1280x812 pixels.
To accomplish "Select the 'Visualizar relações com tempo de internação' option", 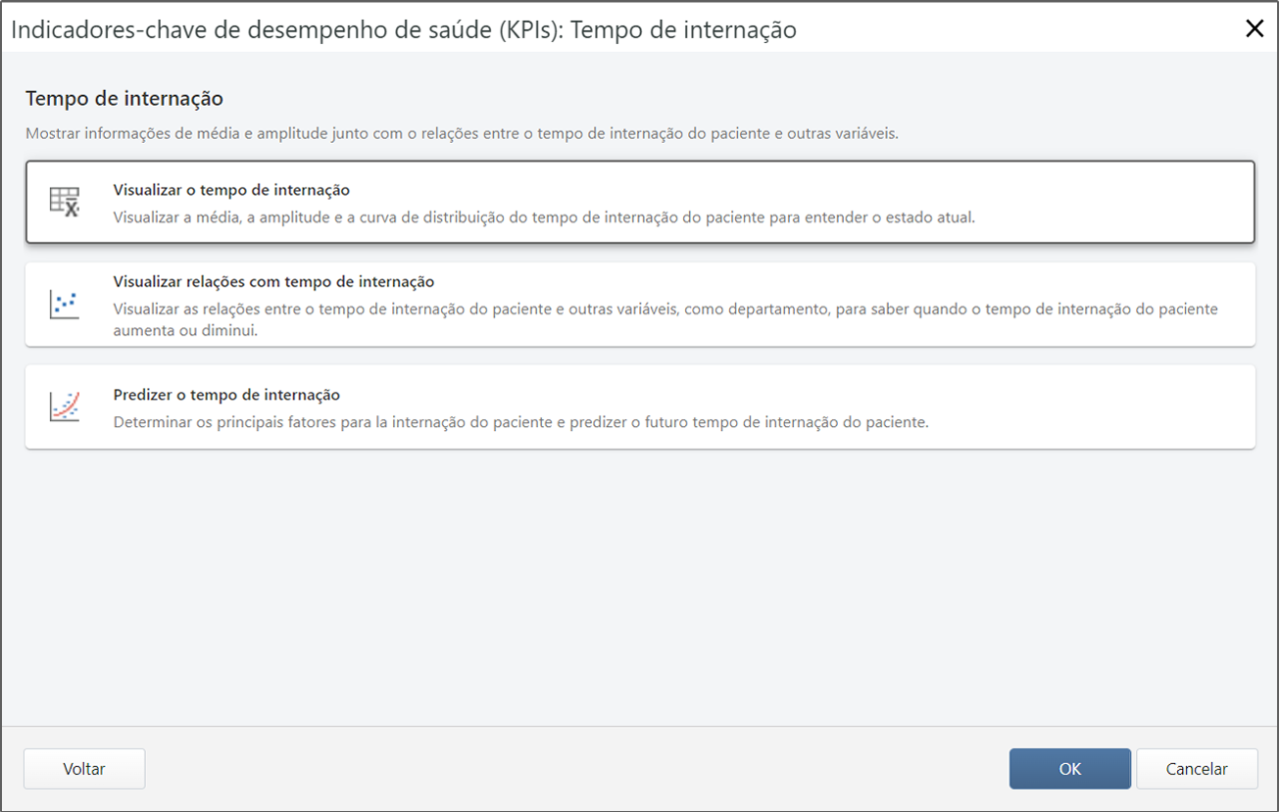I will pyautogui.click(x=640, y=305).
